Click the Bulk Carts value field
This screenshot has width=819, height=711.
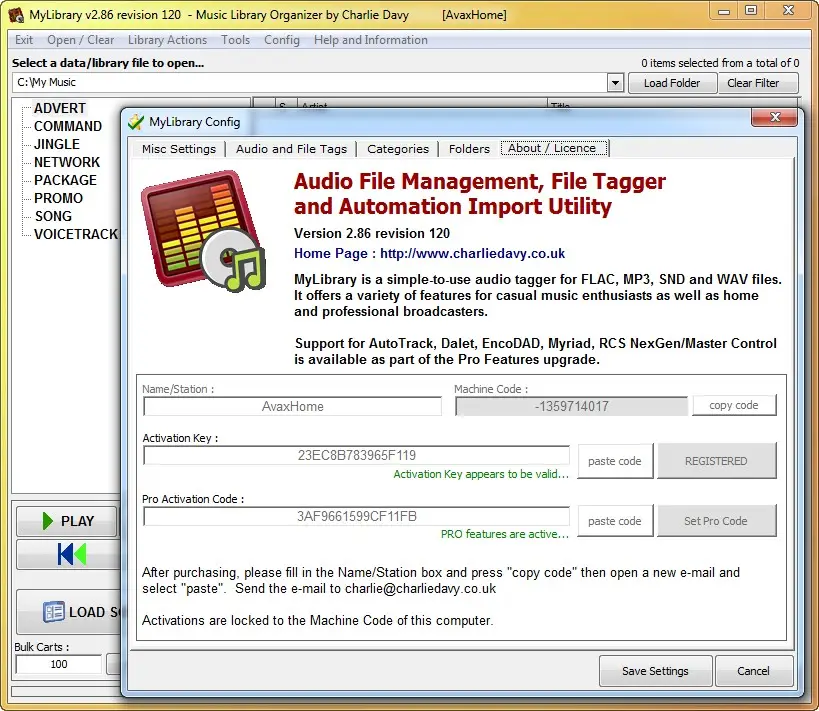[x=58, y=664]
